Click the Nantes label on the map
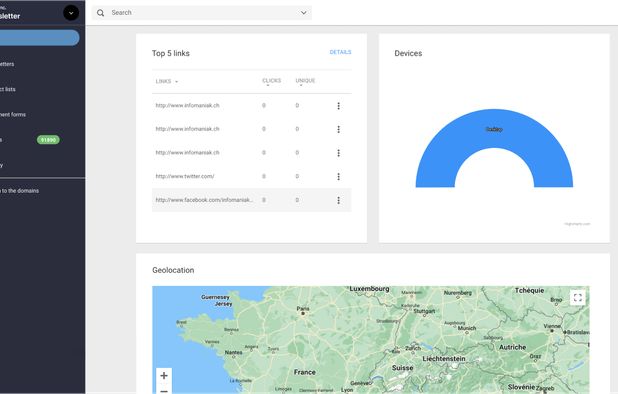This screenshot has height=394, width=618. (233, 352)
